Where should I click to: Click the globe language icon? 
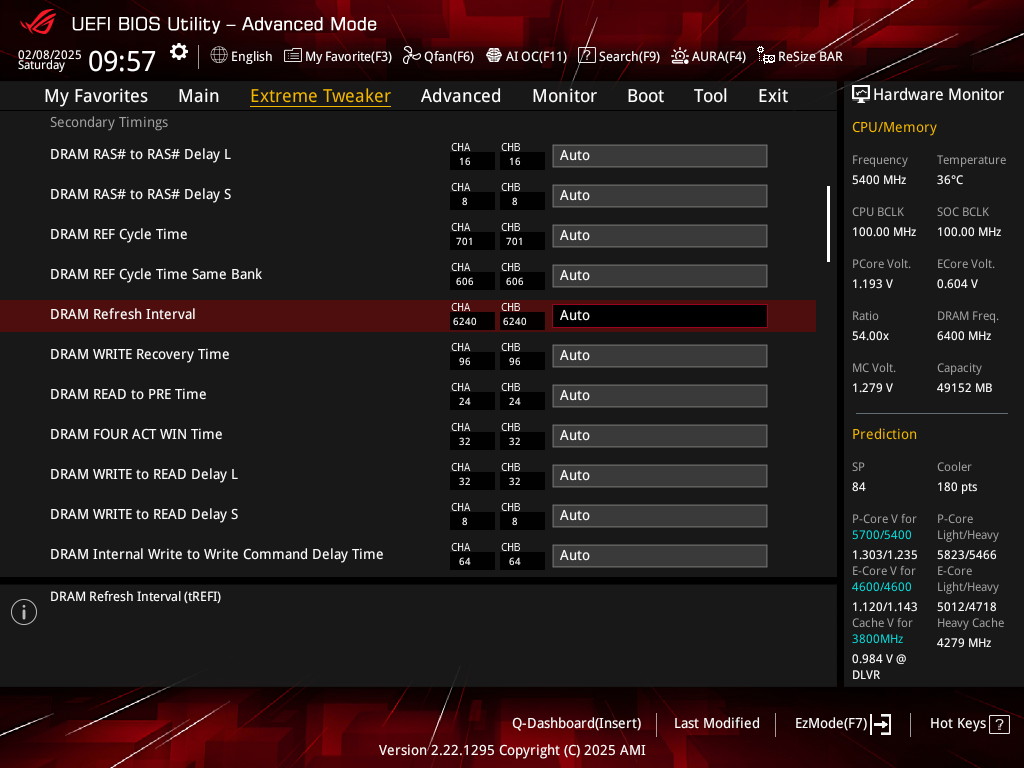point(219,56)
